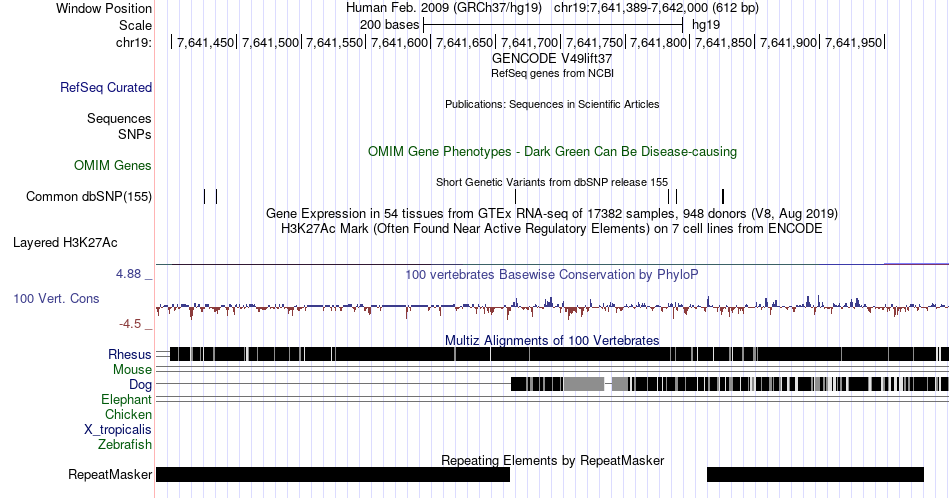This screenshot has width=950, height=498.
Task: Click the leftmost dbSNP variant mark
Action: click(x=205, y=196)
